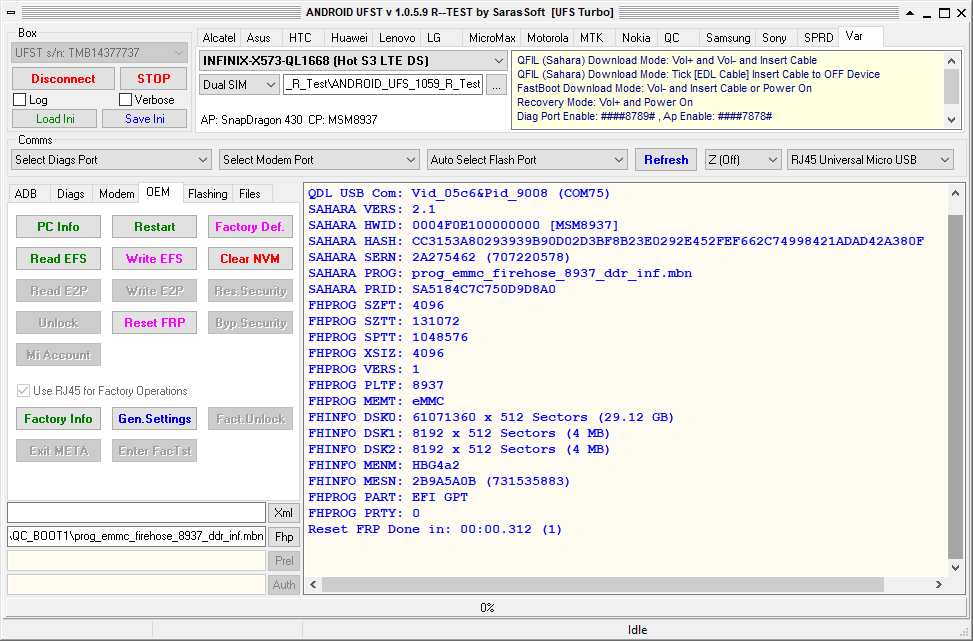The height and width of the screenshot is (641, 973).
Task: Switch to the LG brand tab
Action: [434, 38]
